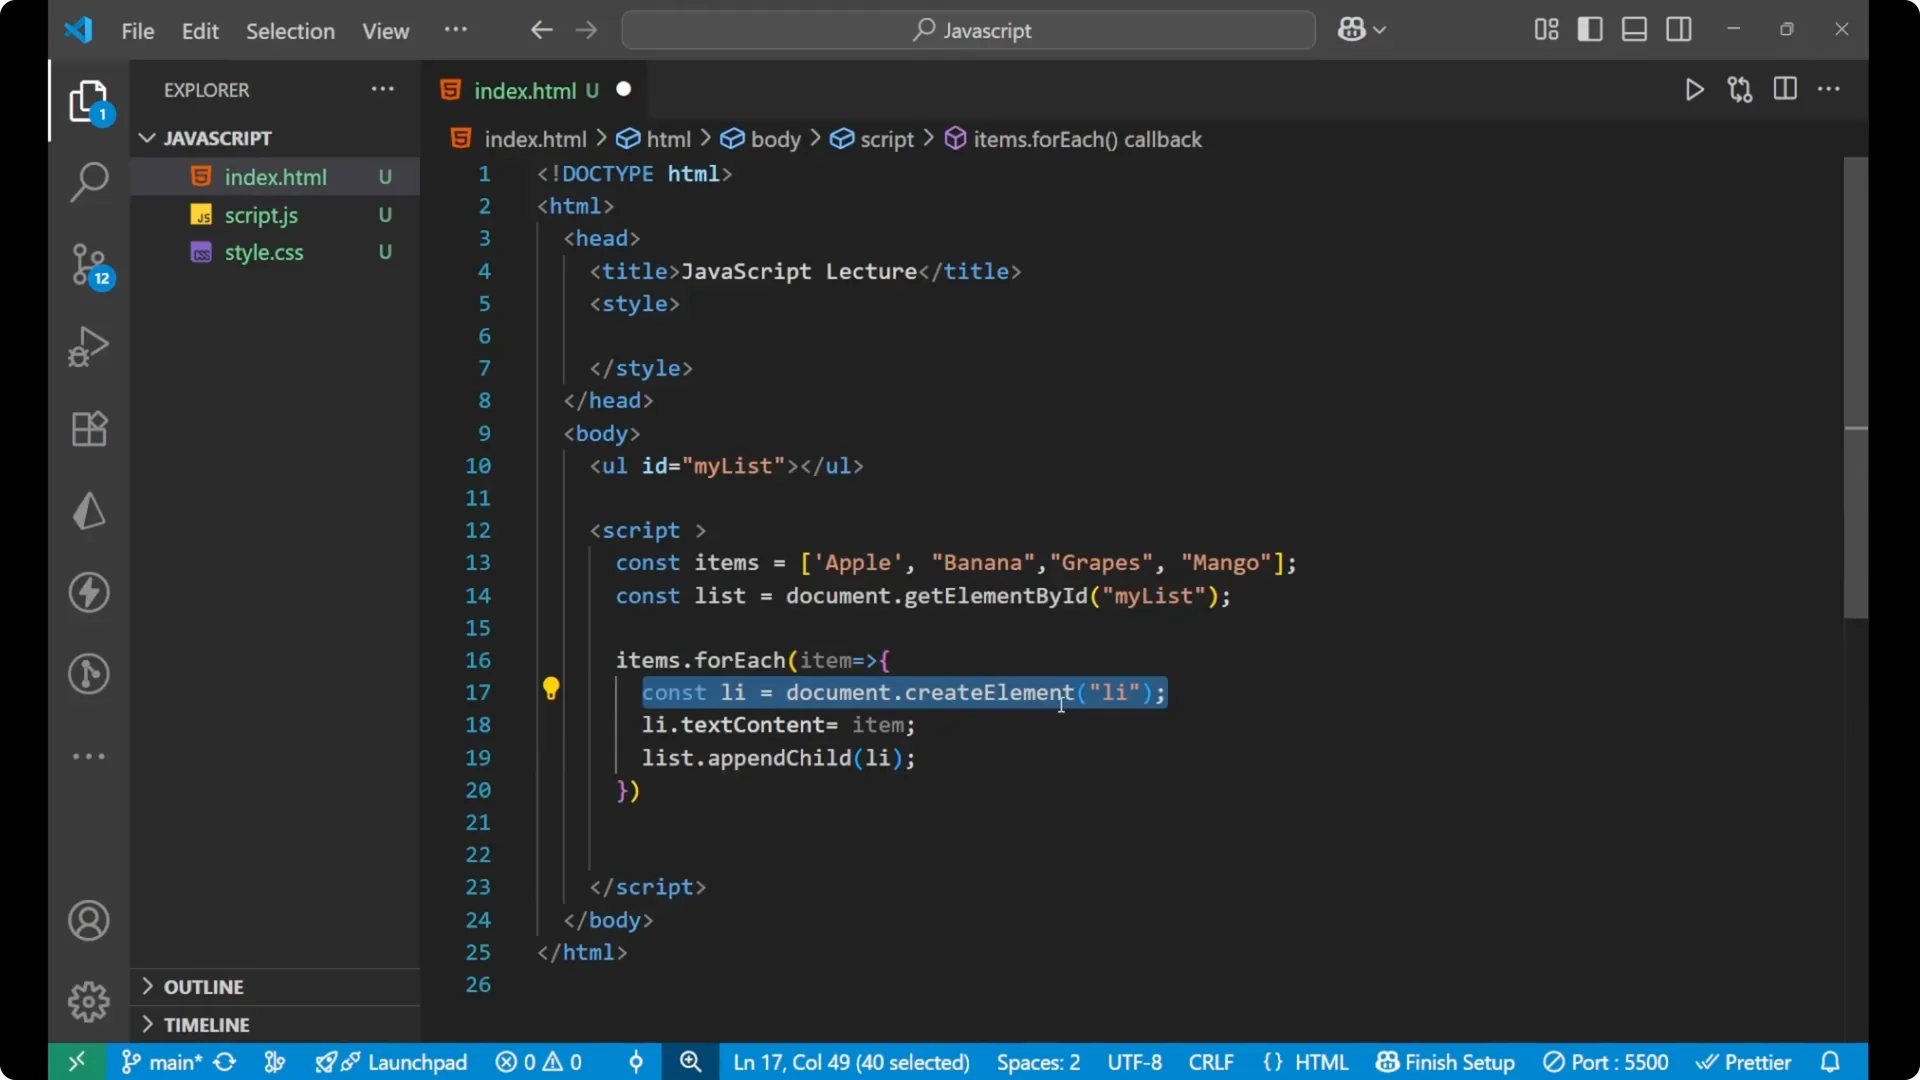Open the Source Control view showing 12 changes
Viewport: 1920px width, 1080px height.
(x=89, y=265)
